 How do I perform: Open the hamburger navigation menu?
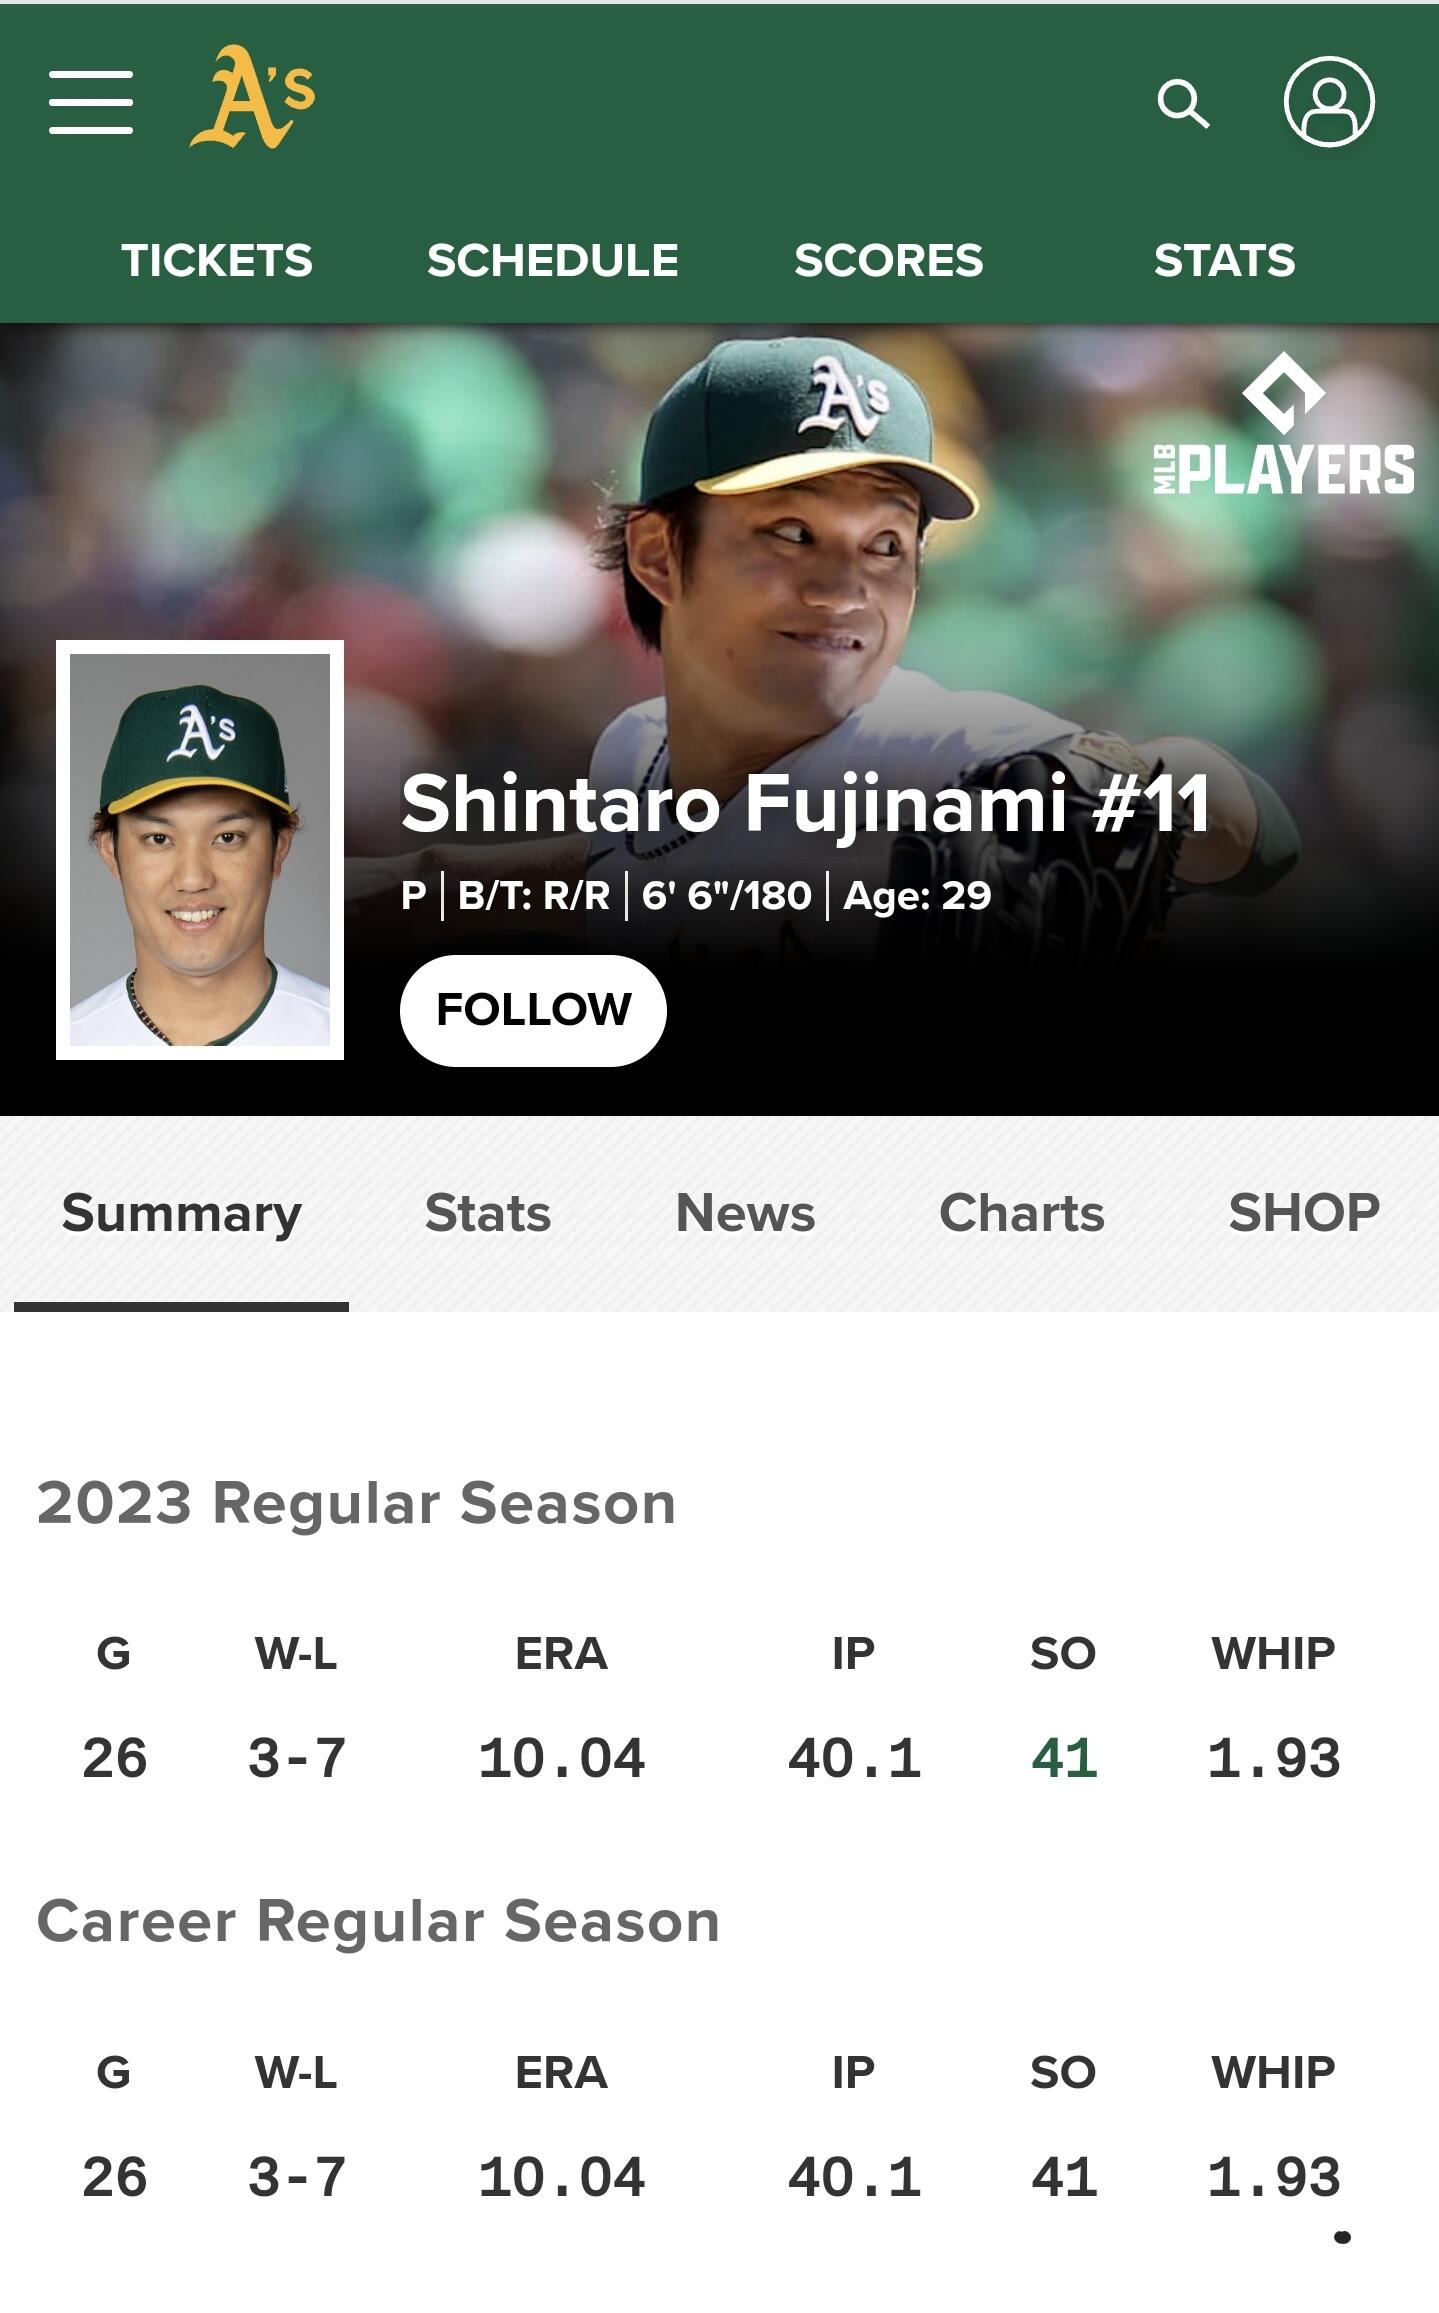coord(91,102)
